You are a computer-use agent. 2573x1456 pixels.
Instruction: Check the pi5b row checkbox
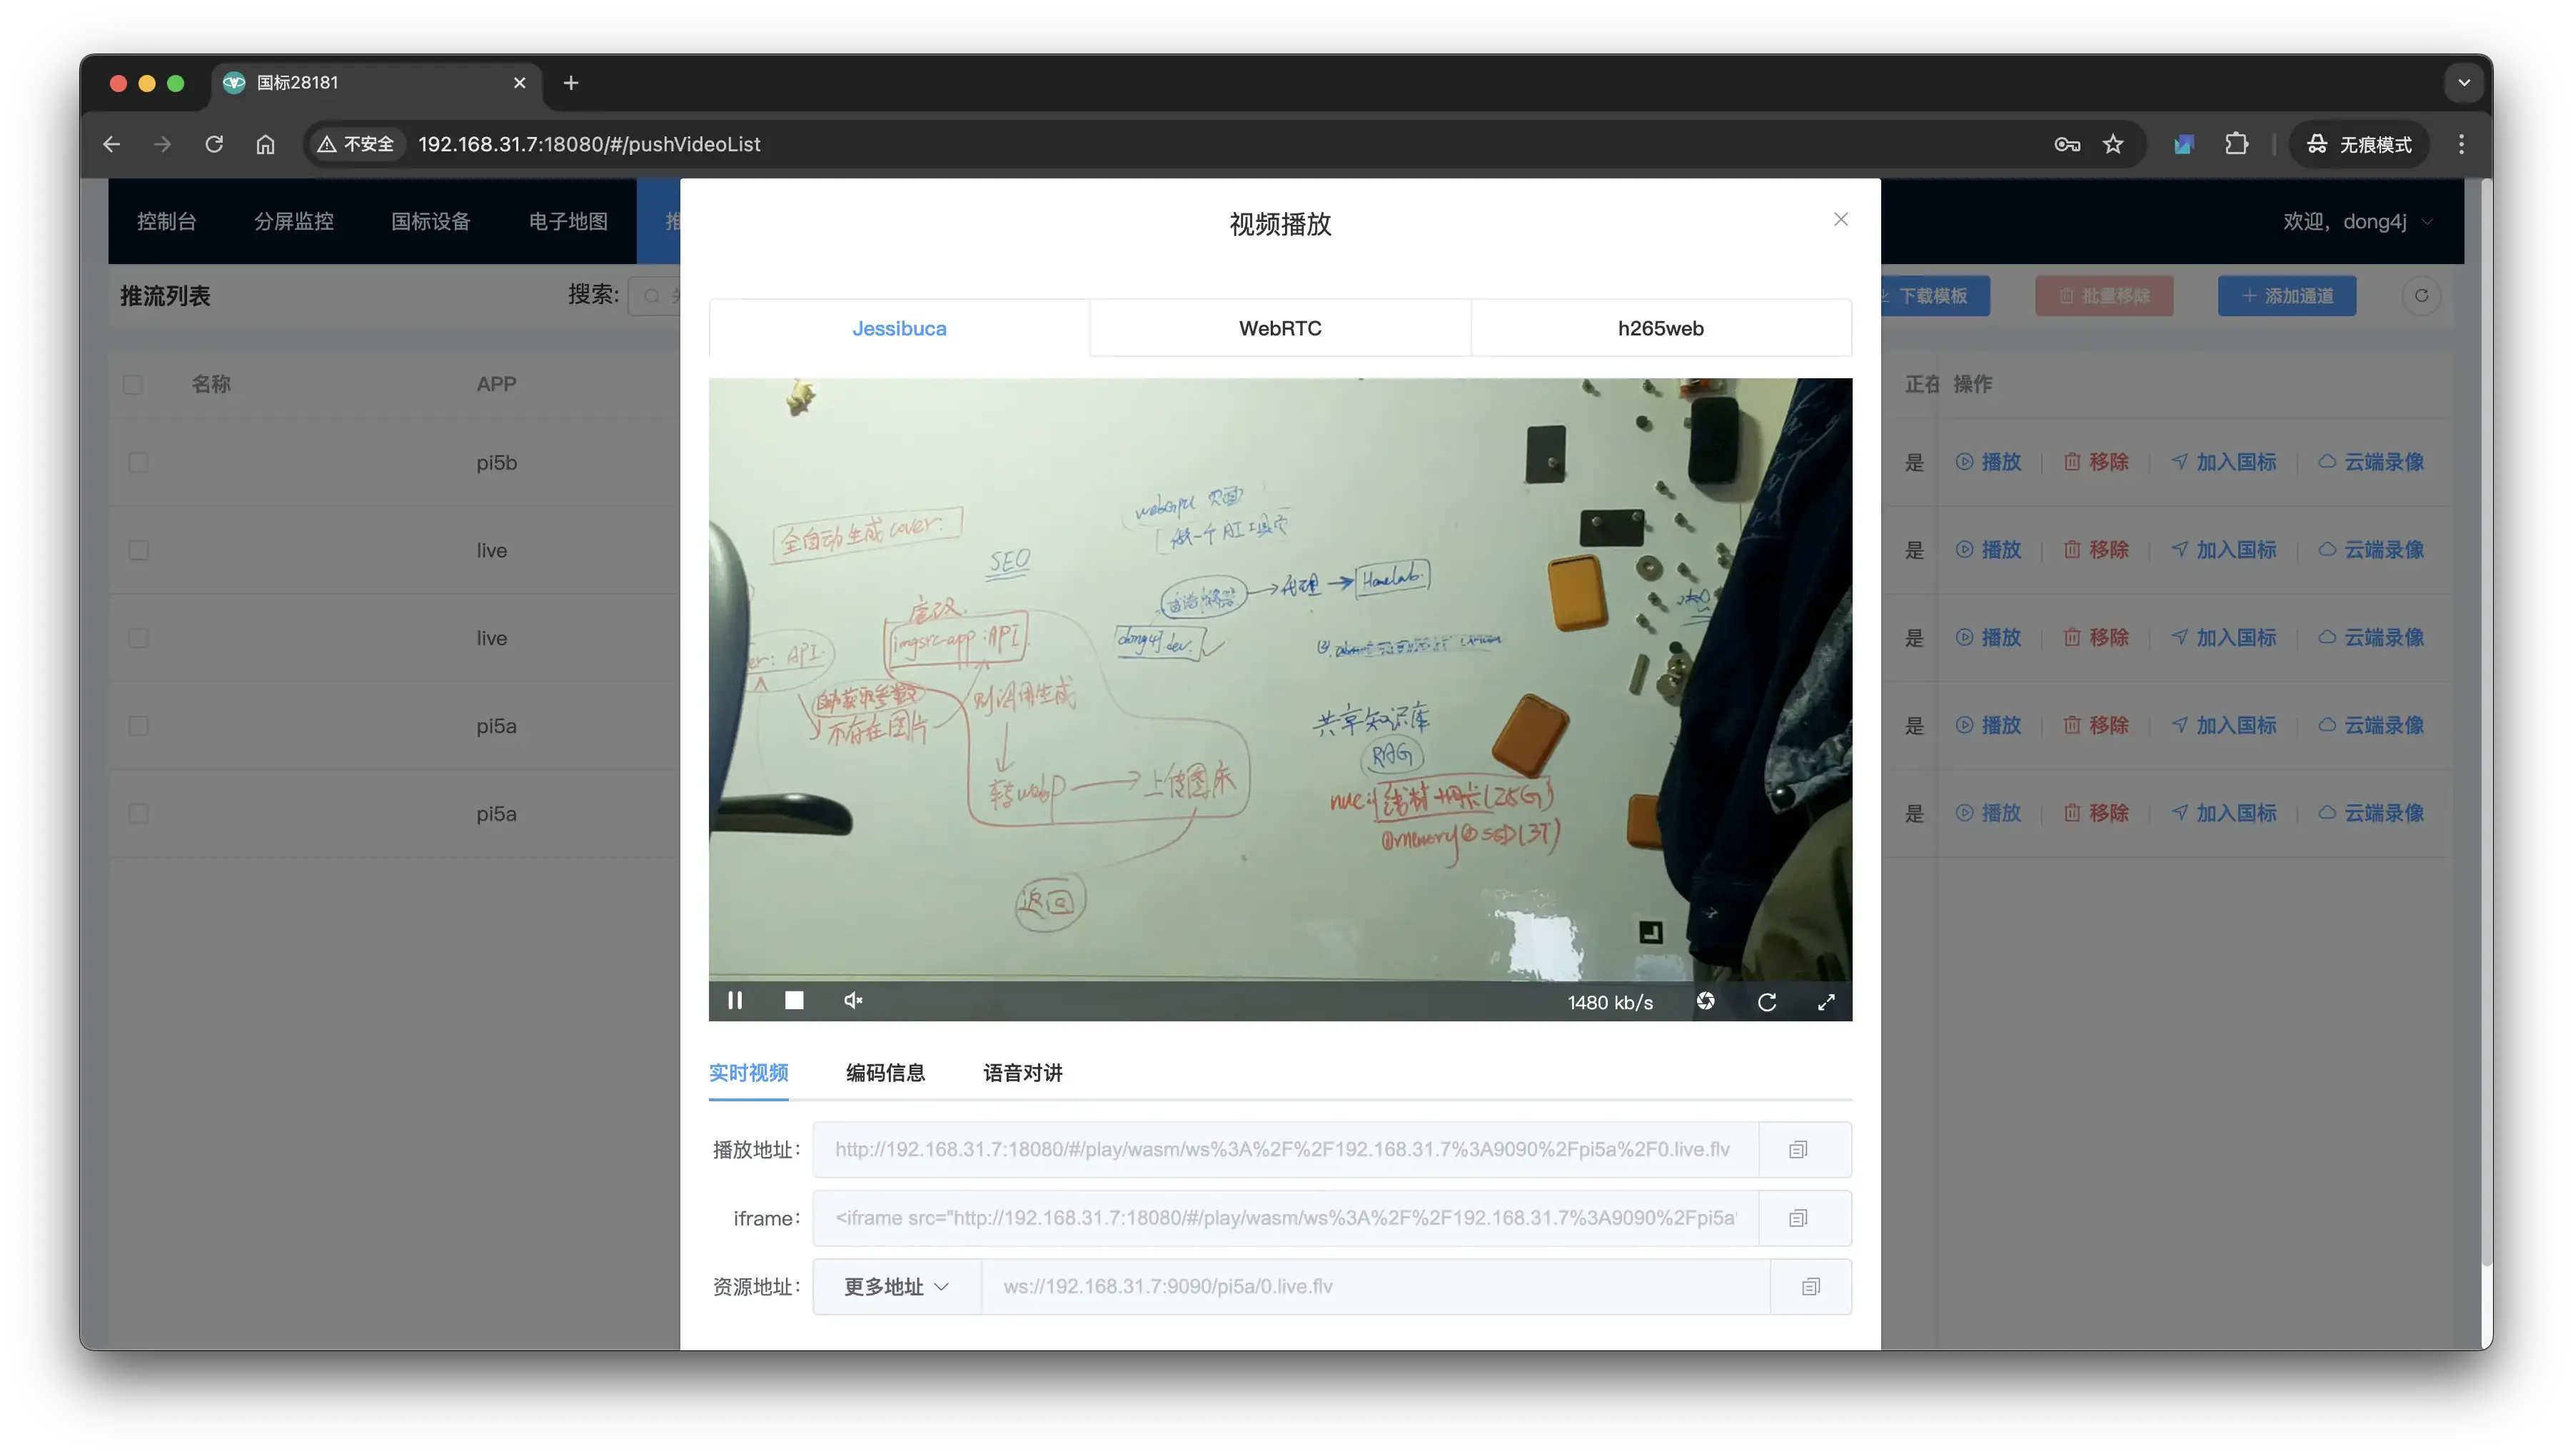pyautogui.click(x=138, y=462)
